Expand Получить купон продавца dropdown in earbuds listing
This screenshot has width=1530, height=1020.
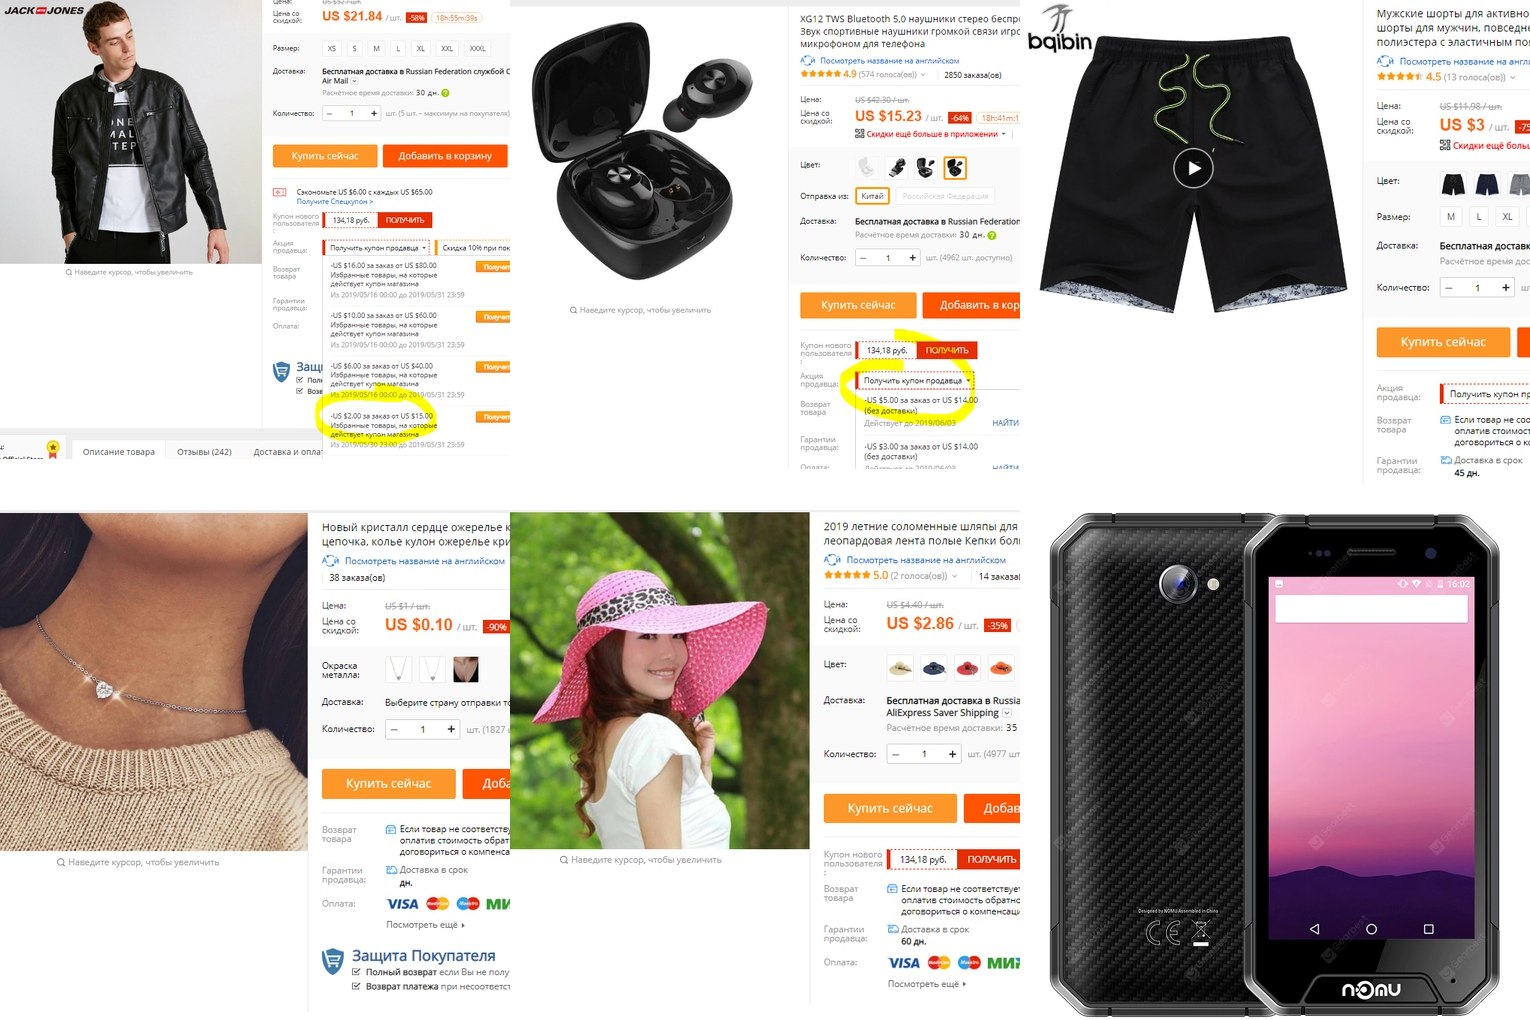pos(914,381)
